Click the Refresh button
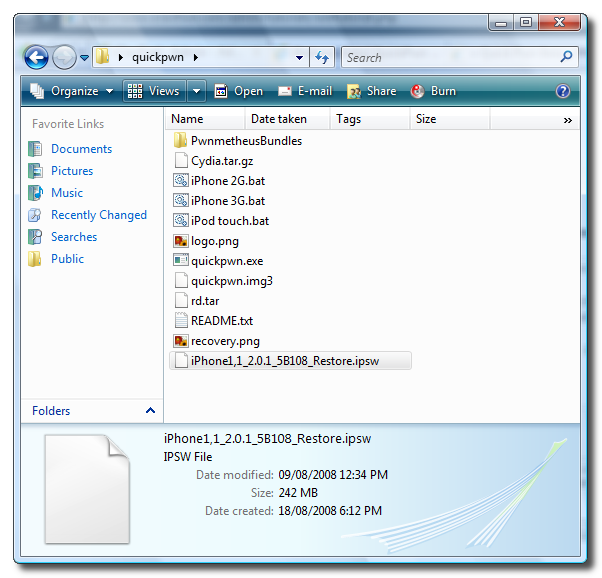Image resolution: width=602 pixels, height=578 pixels. (322, 57)
